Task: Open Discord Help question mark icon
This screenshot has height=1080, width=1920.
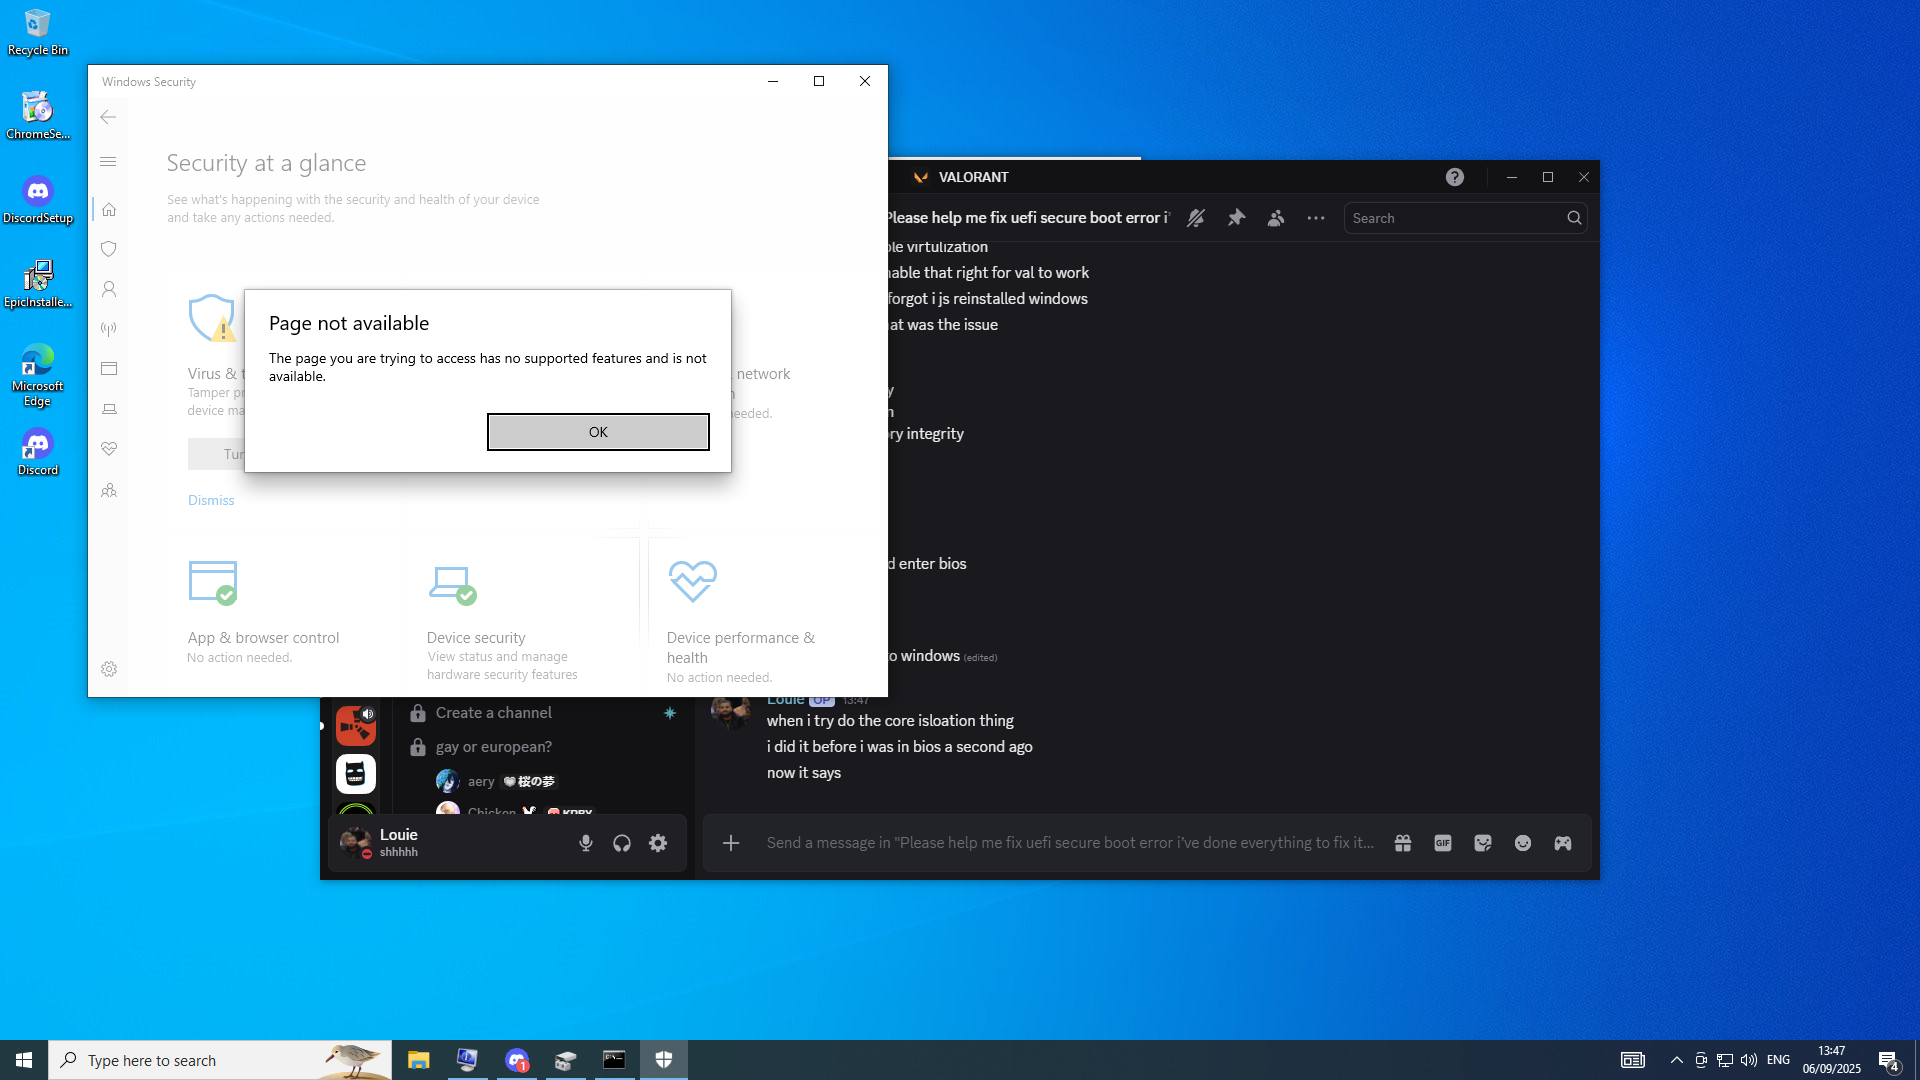Action: tap(1455, 177)
